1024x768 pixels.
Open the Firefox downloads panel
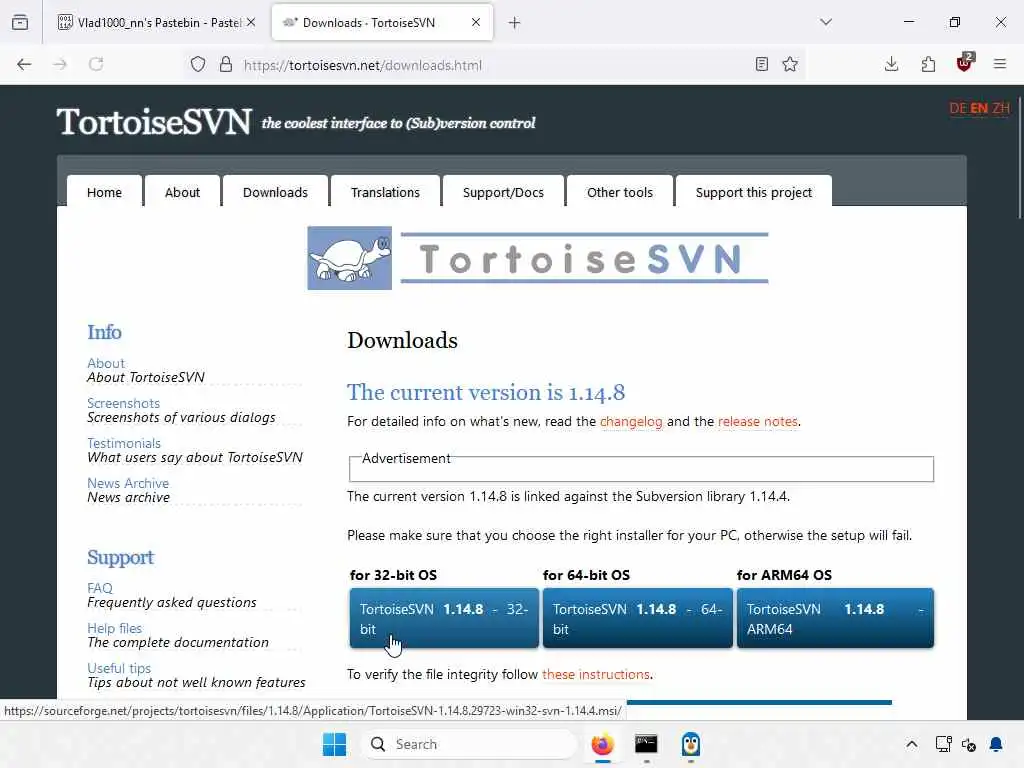click(x=891, y=64)
